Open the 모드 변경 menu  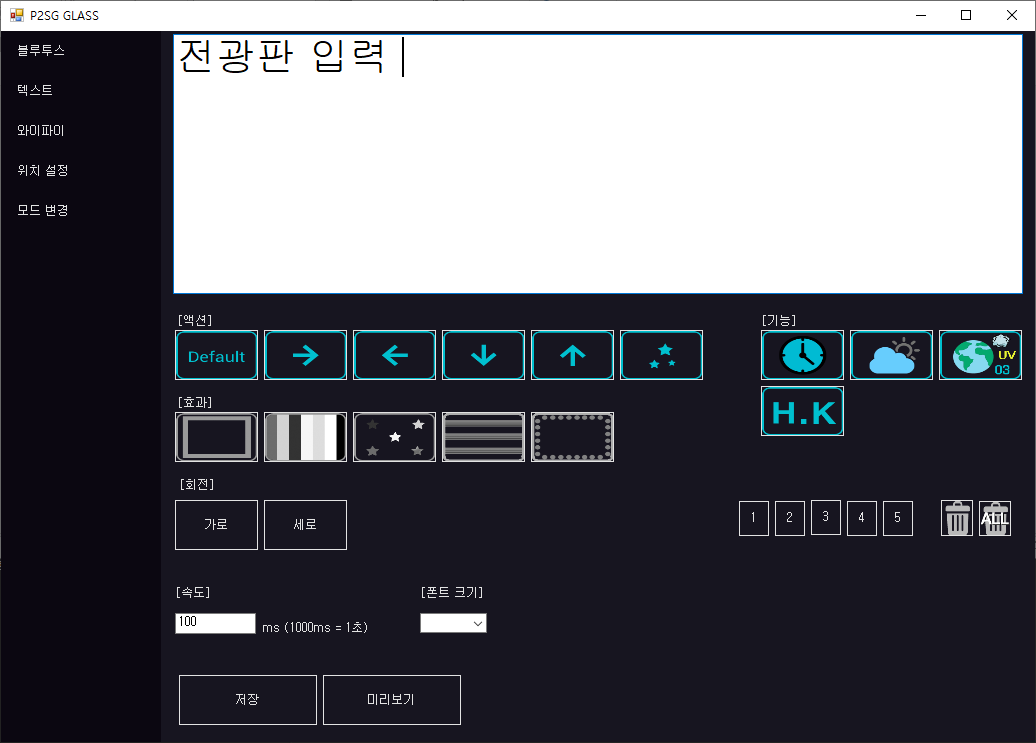tap(43, 210)
